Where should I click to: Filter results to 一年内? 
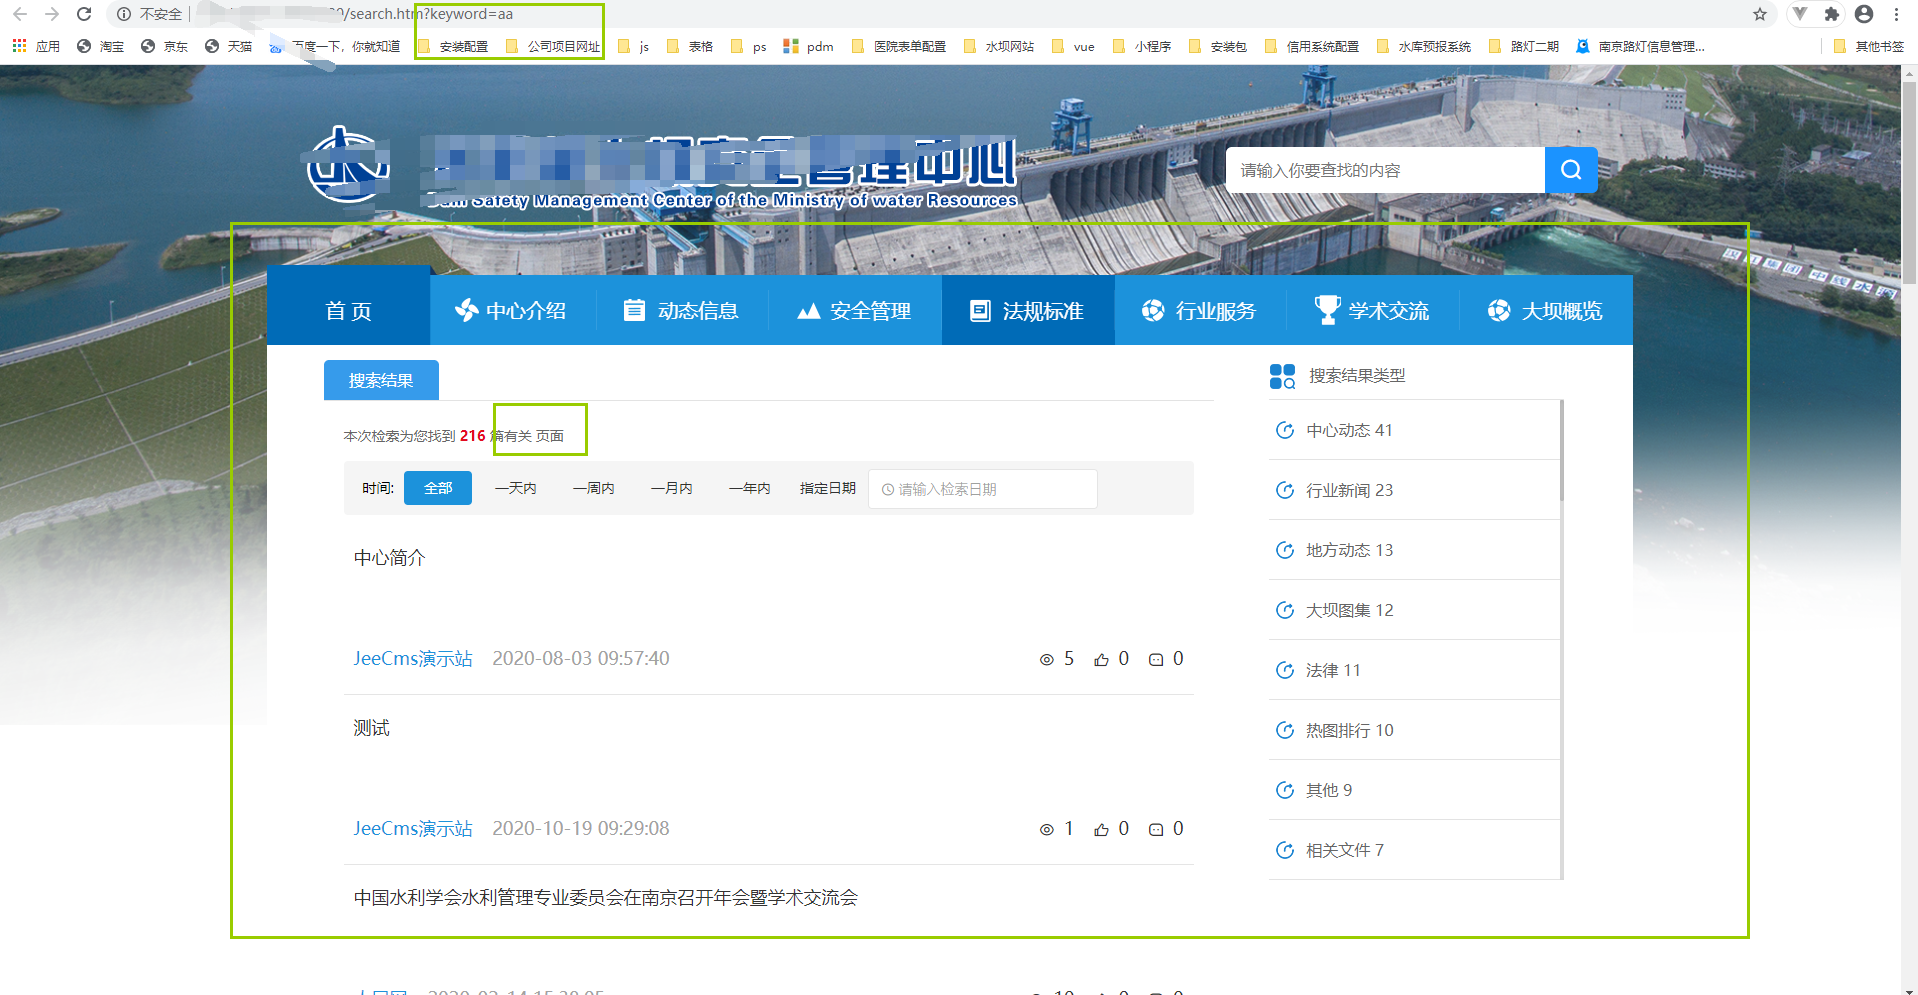coord(749,488)
